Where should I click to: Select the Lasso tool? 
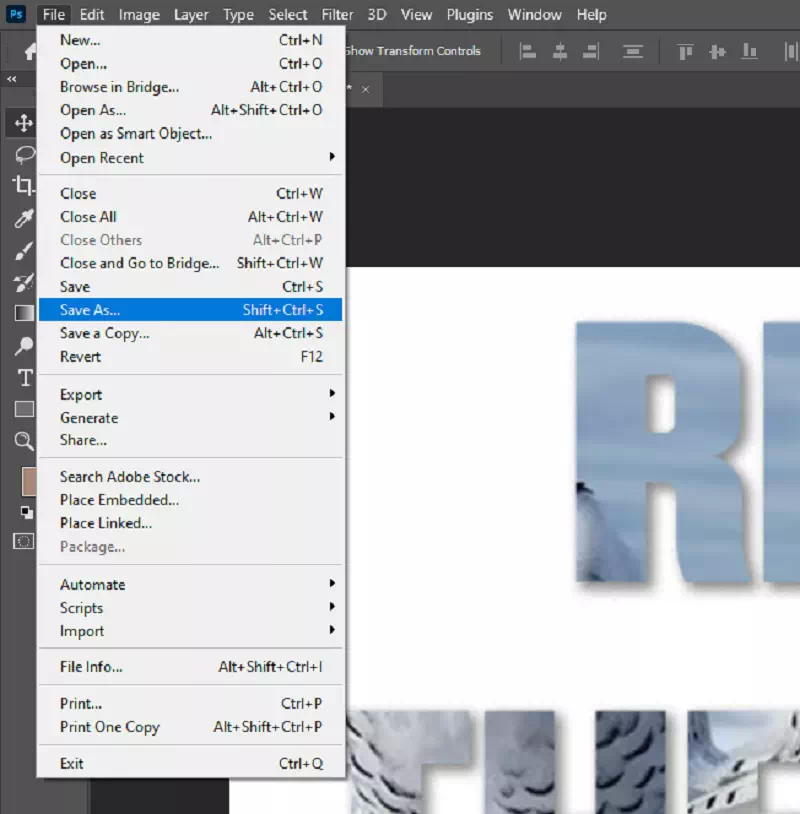tap(24, 154)
